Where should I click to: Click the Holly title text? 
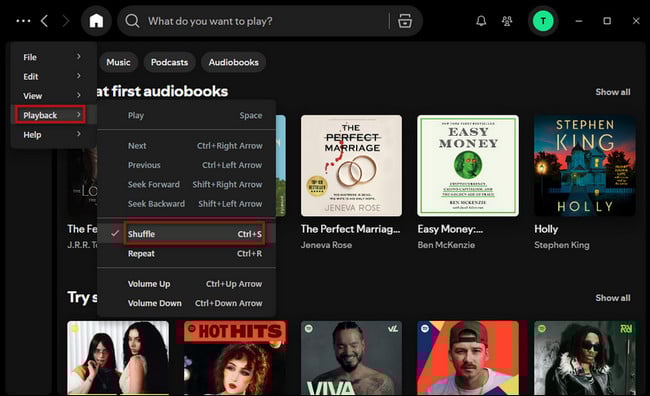[x=546, y=229]
